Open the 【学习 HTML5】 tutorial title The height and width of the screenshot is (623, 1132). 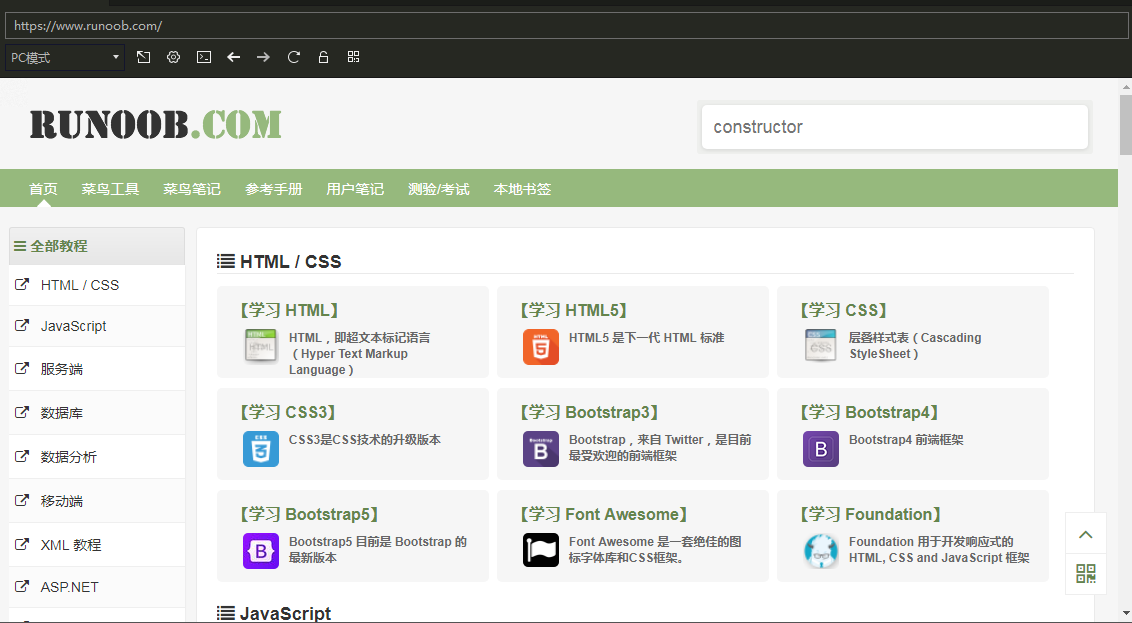click(x=574, y=310)
